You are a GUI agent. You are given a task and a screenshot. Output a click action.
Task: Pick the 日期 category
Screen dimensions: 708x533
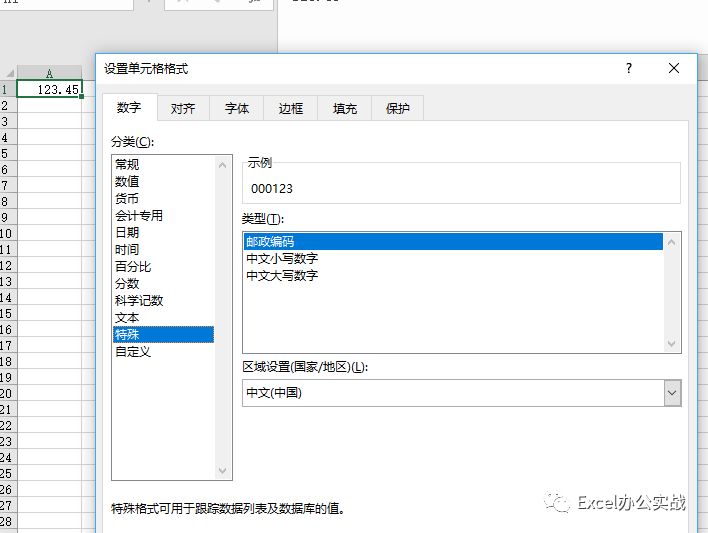coord(163,232)
